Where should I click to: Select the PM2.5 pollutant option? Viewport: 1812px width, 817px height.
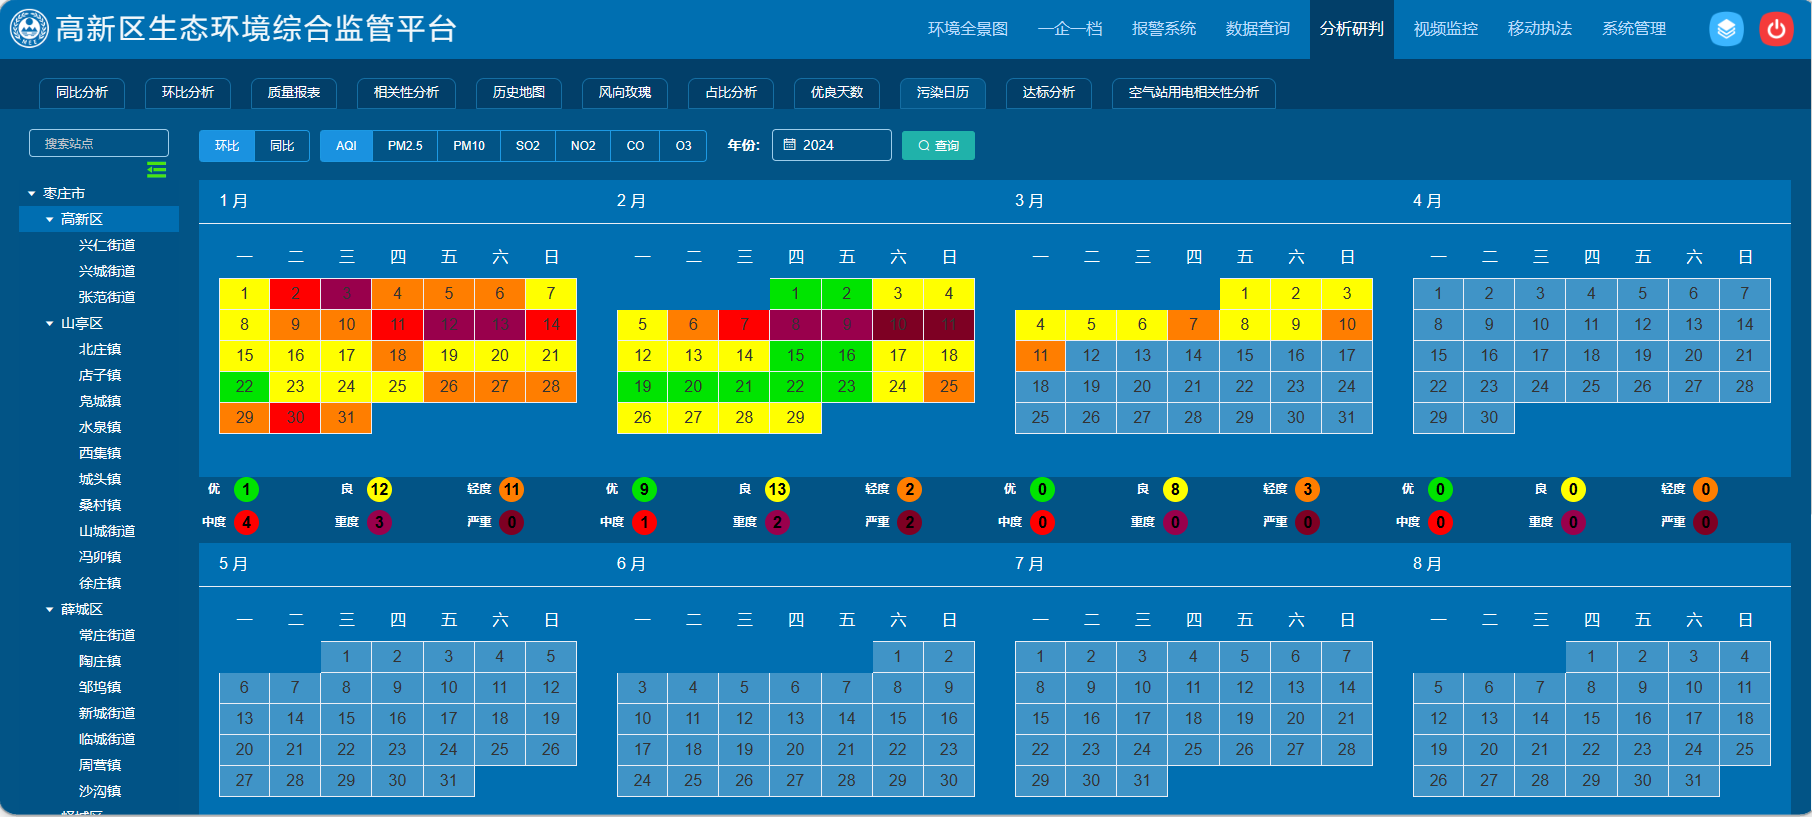[405, 146]
